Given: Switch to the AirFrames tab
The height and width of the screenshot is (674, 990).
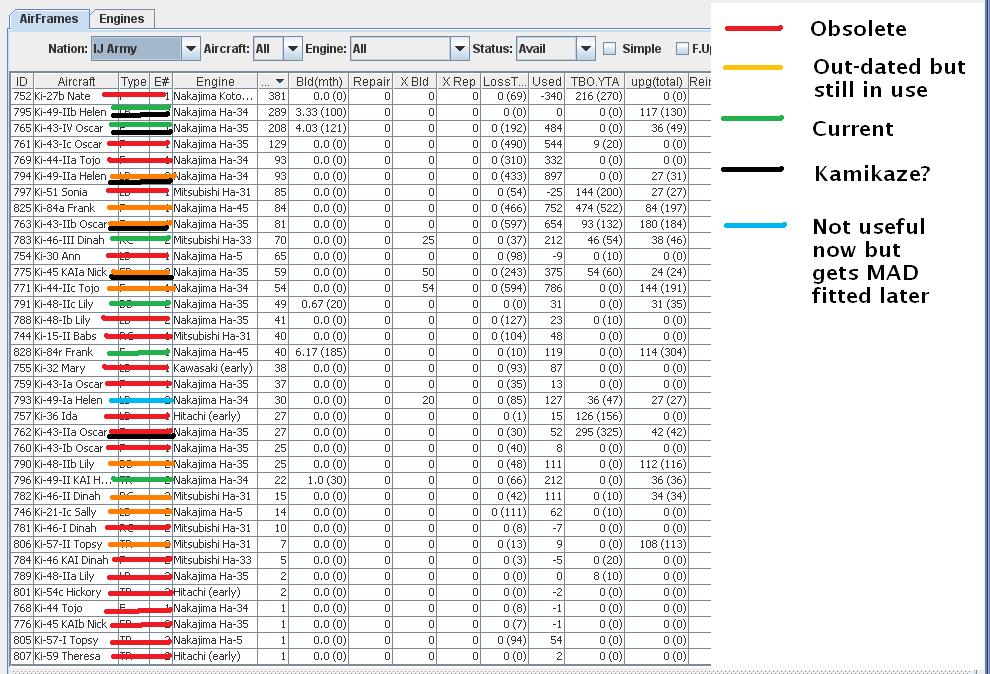Looking at the screenshot, I should point(49,19).
